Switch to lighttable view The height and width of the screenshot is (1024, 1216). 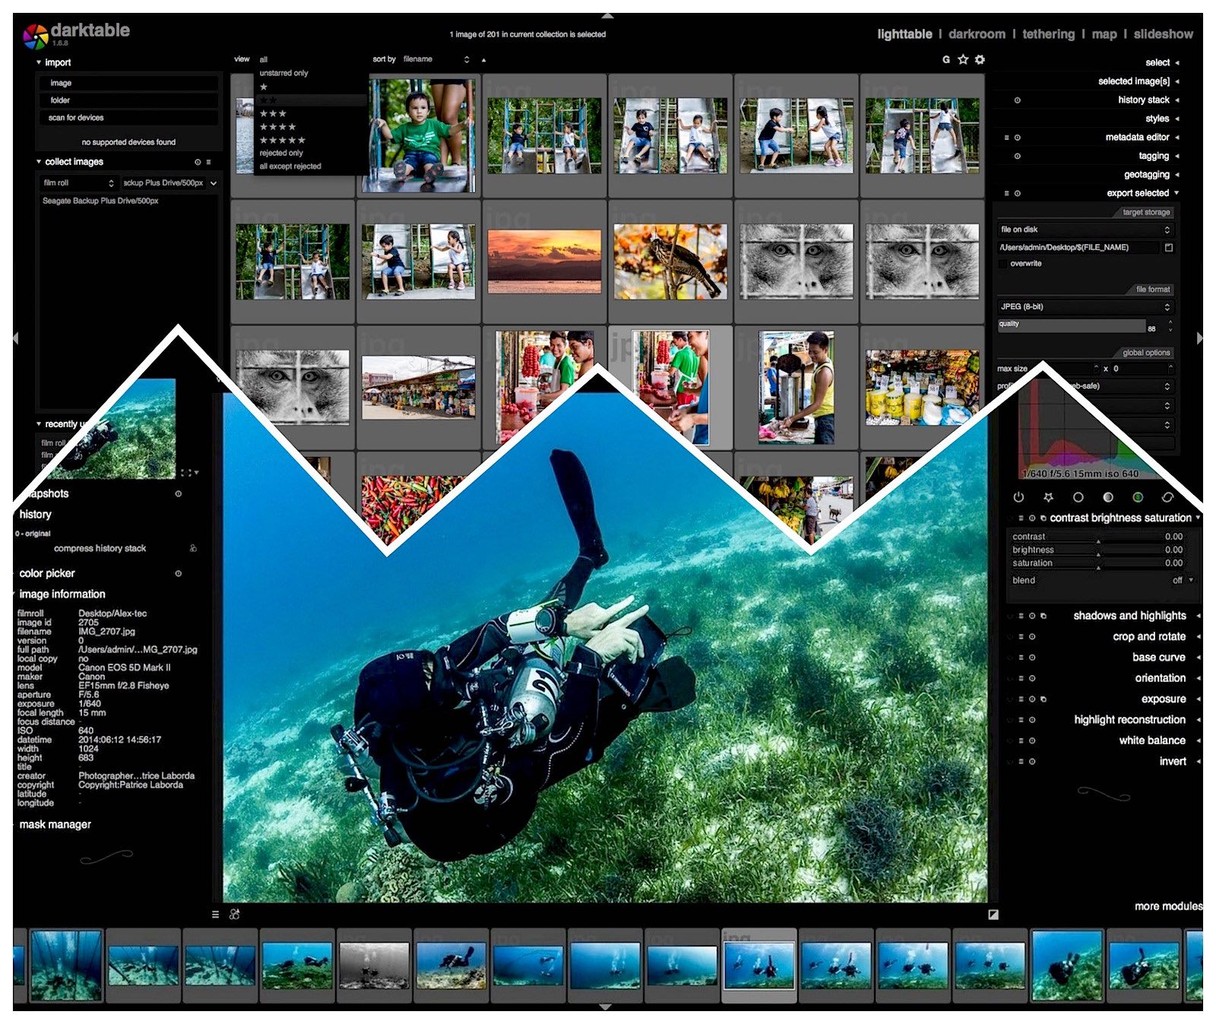point(904,34)
